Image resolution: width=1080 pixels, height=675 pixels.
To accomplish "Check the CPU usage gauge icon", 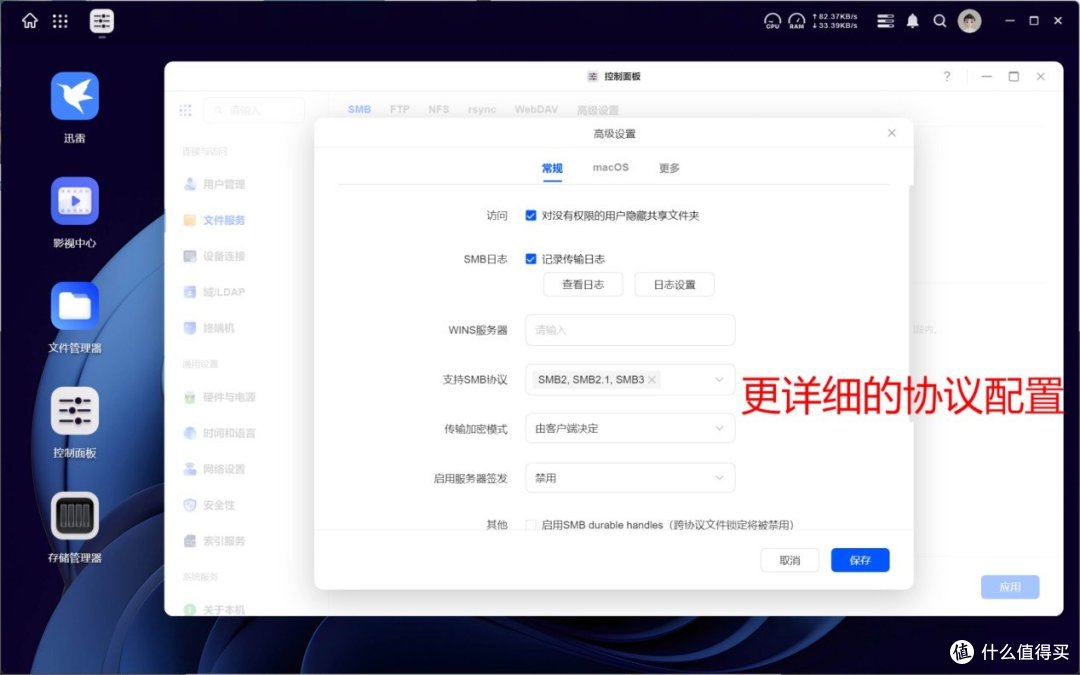I will click(x=772, y=21).
